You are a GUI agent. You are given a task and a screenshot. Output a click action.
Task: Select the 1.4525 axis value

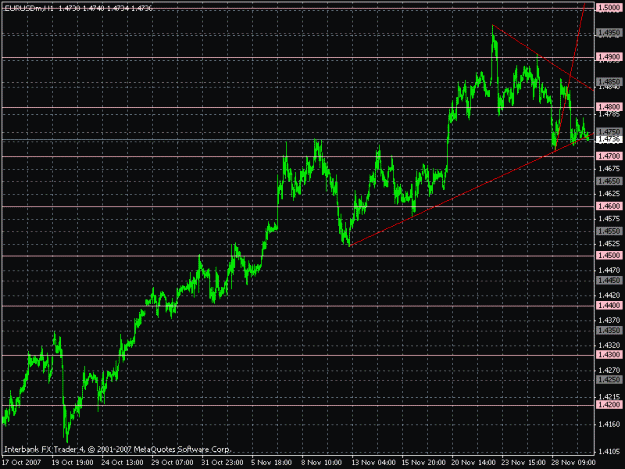(609, 243)
